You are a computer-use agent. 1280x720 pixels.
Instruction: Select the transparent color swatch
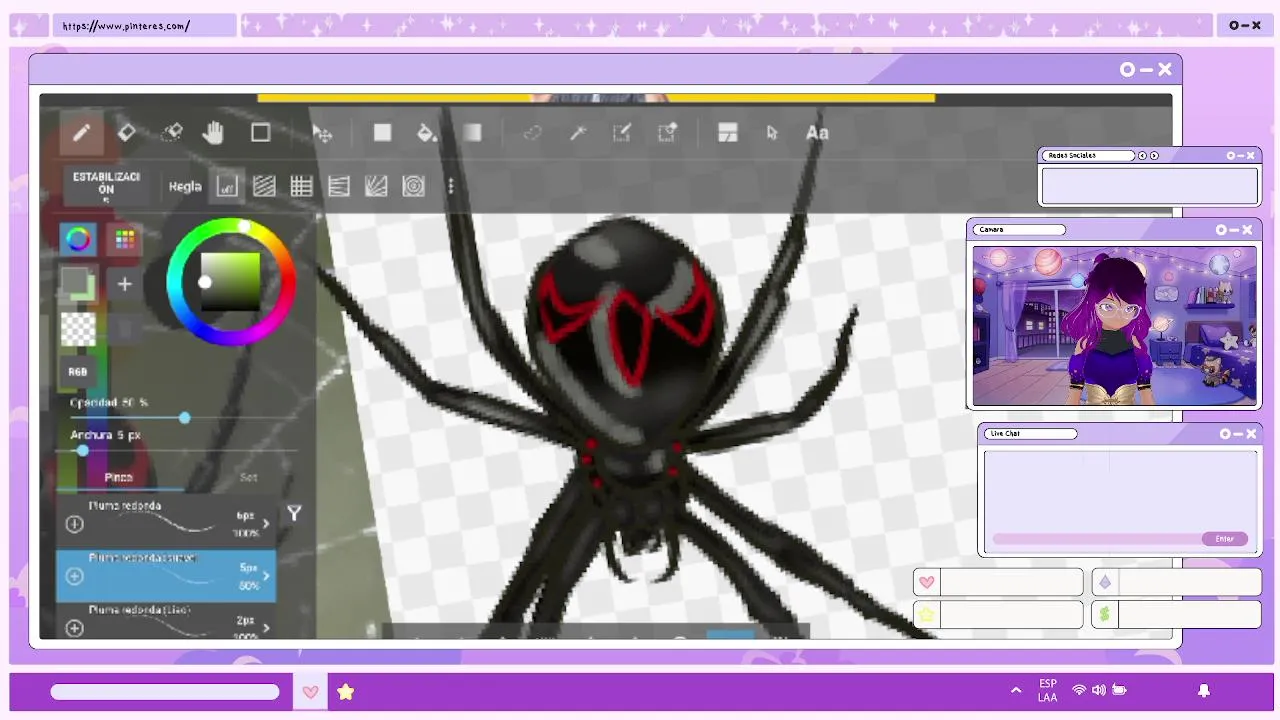pyautogui.click(x=78, y=329)
